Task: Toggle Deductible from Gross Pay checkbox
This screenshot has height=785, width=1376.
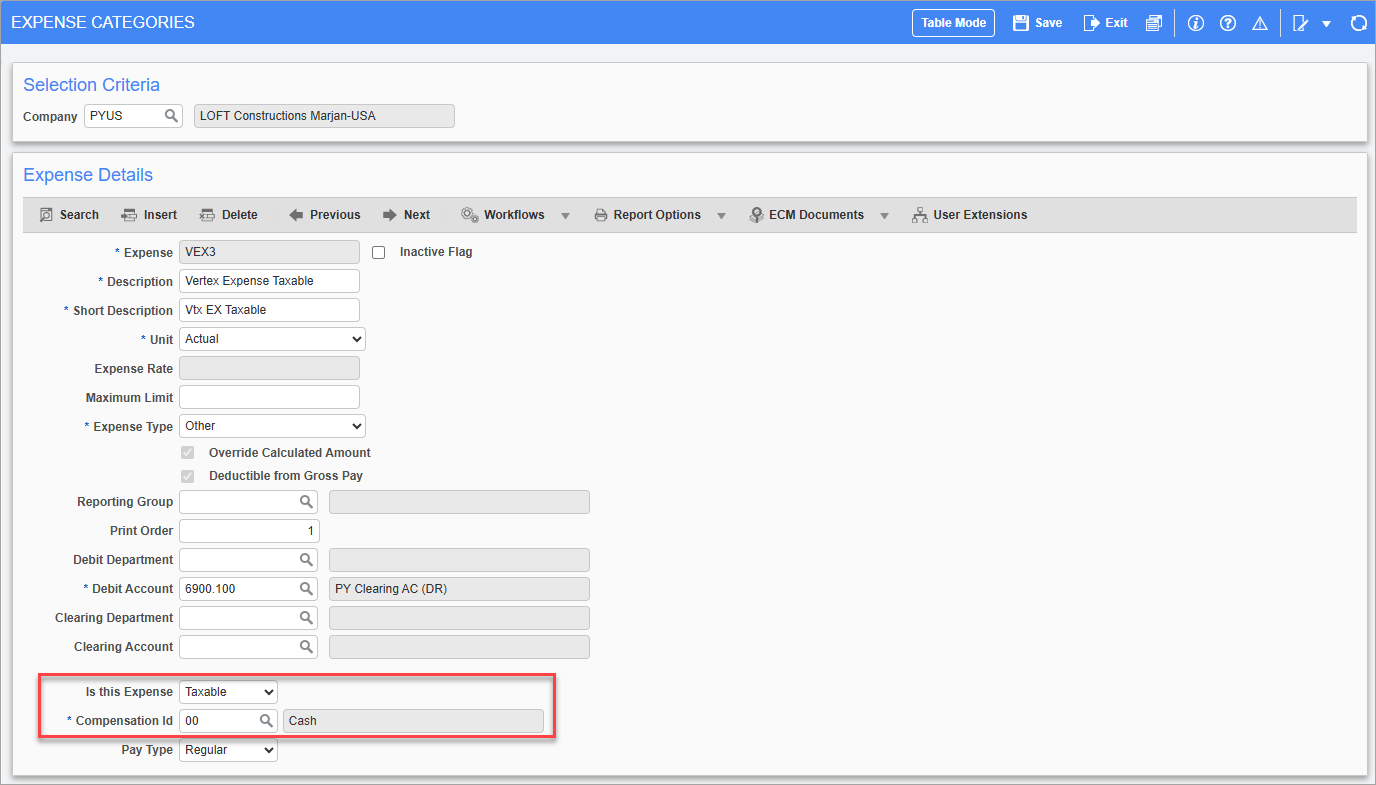Action: [x=187, y=476]
